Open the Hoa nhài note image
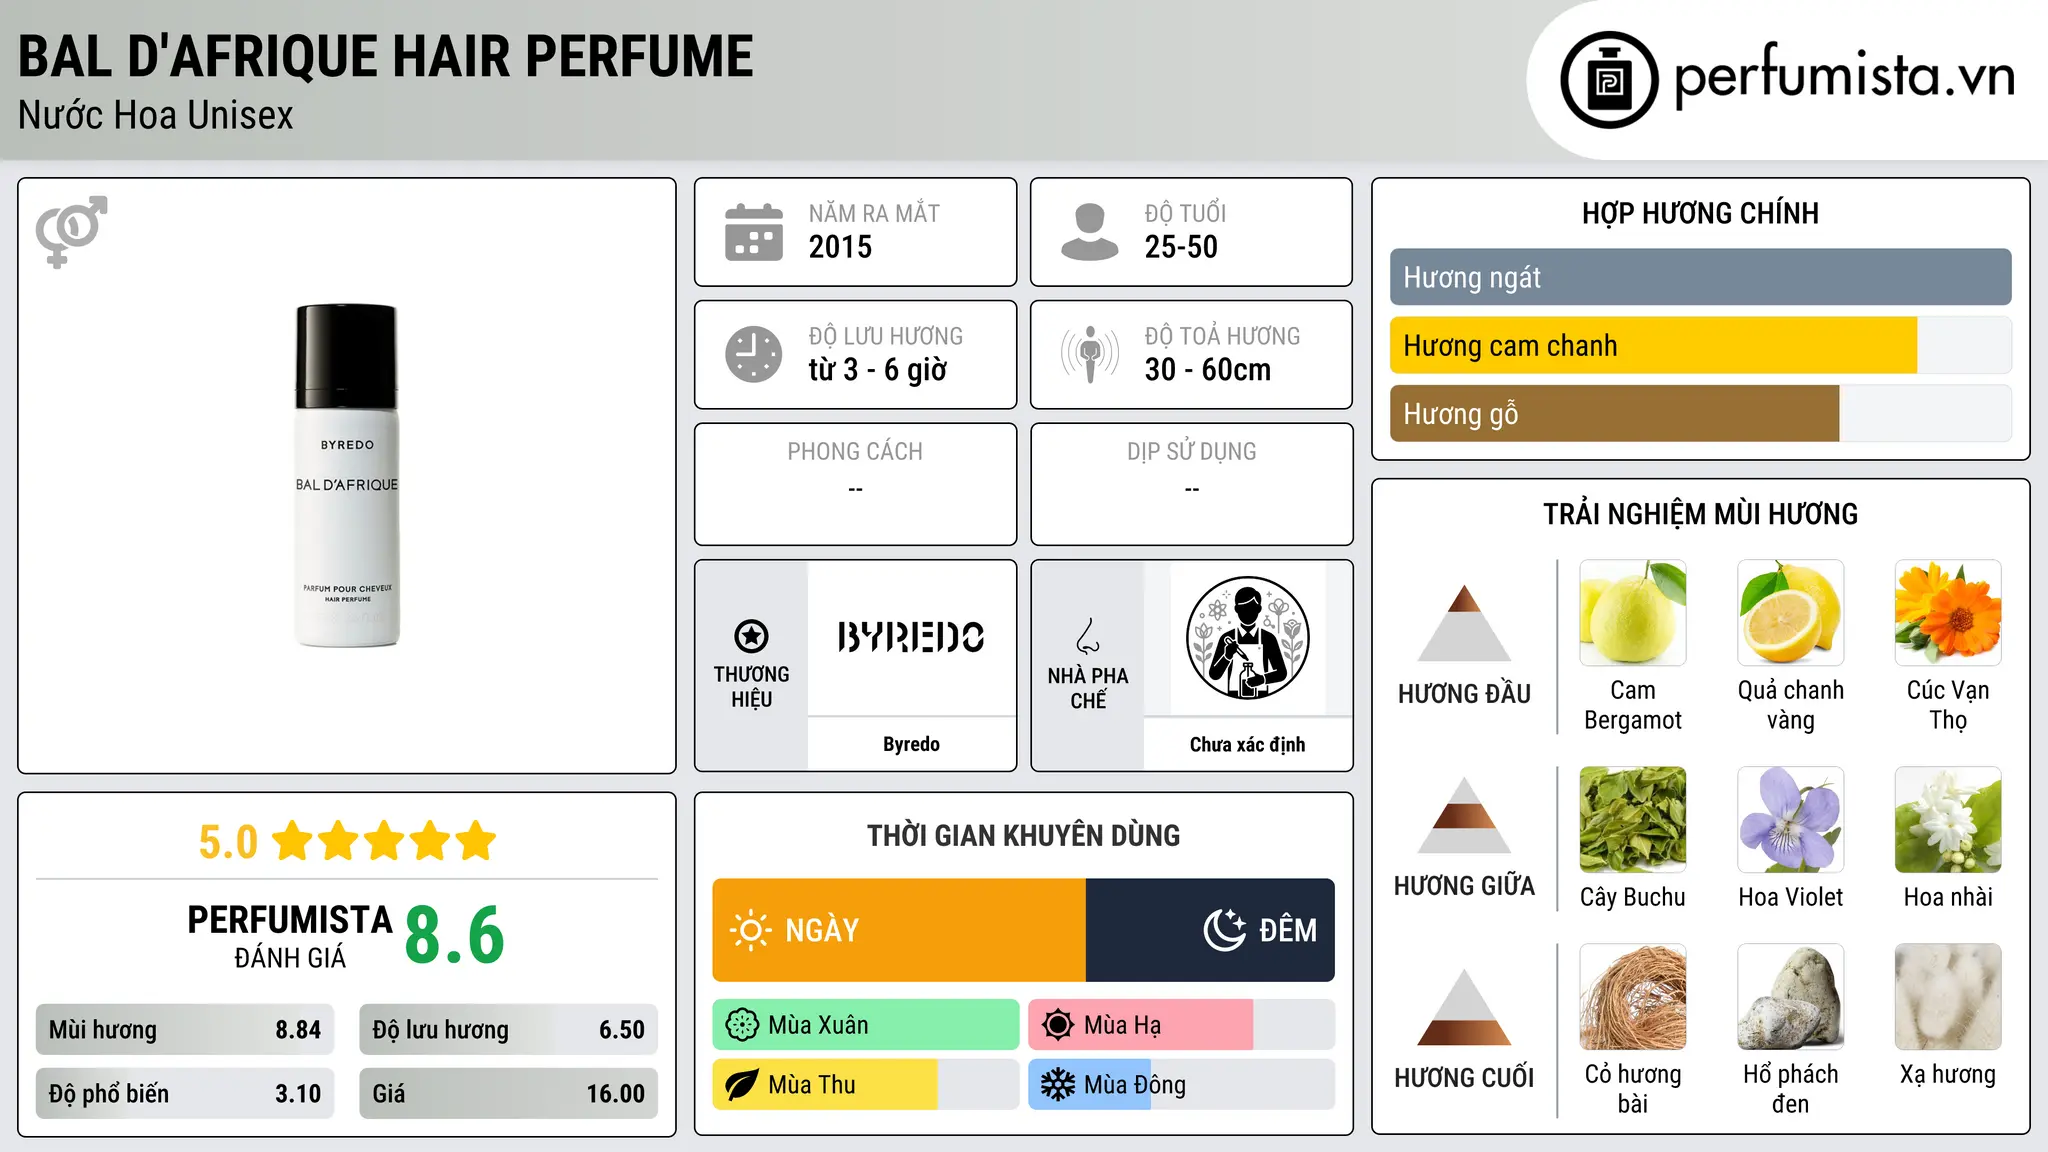2048x1152 pixels. tap(1948, 820)
